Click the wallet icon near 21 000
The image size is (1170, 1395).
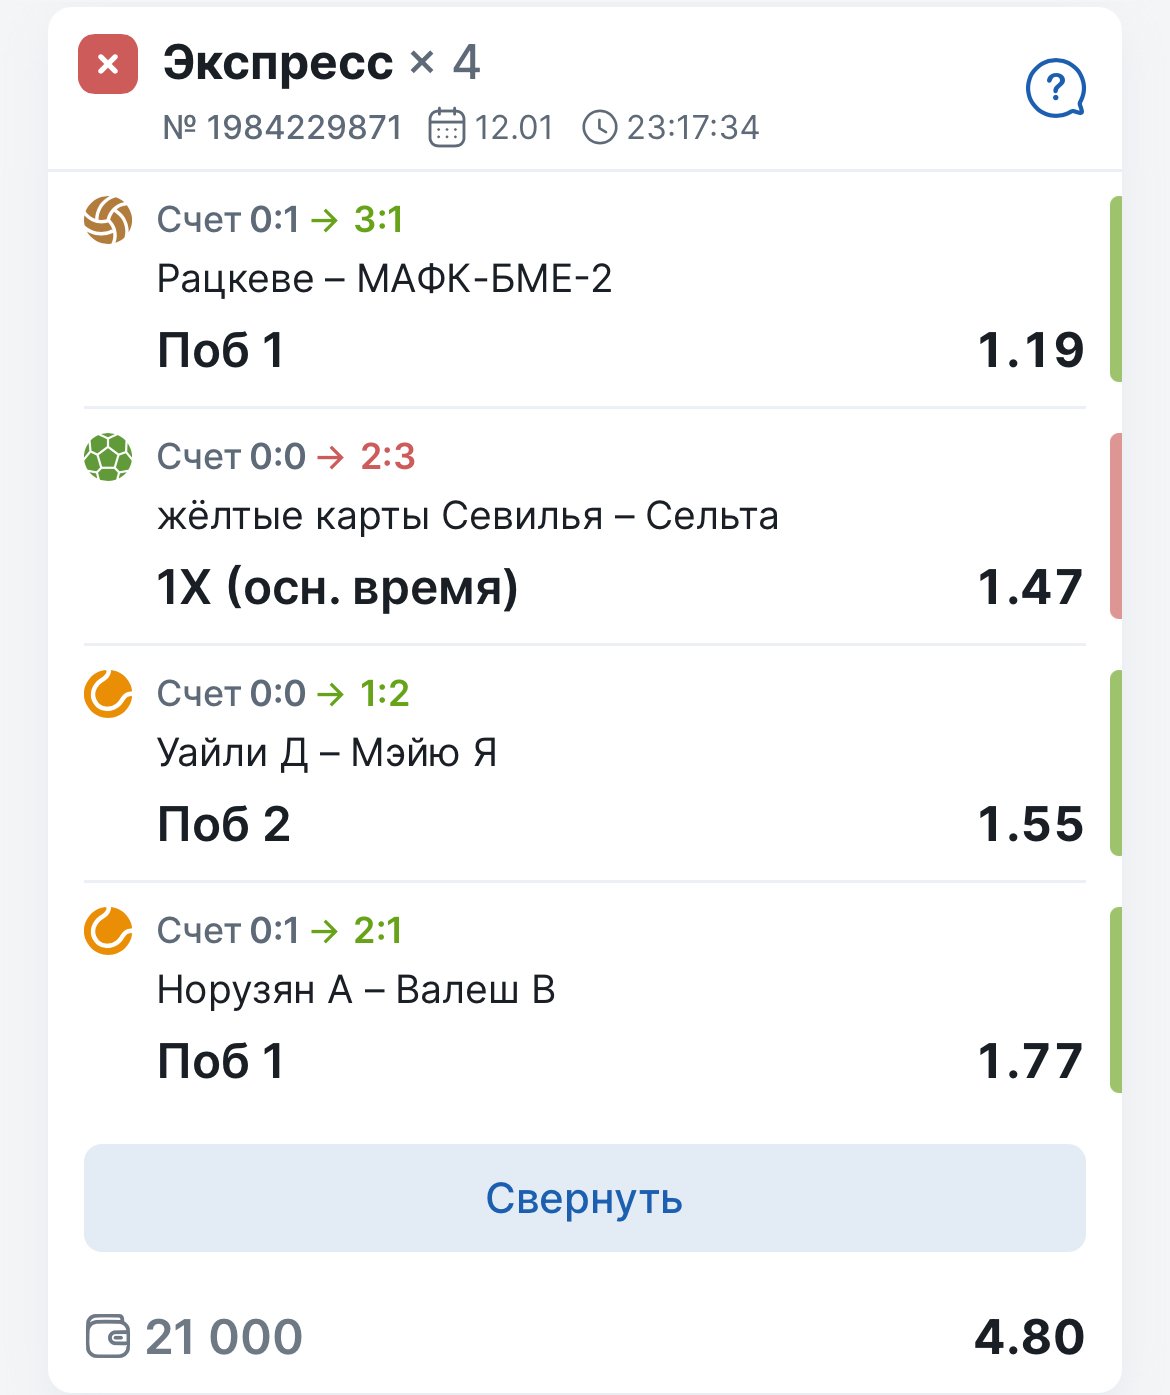[x=108, y=1337]
